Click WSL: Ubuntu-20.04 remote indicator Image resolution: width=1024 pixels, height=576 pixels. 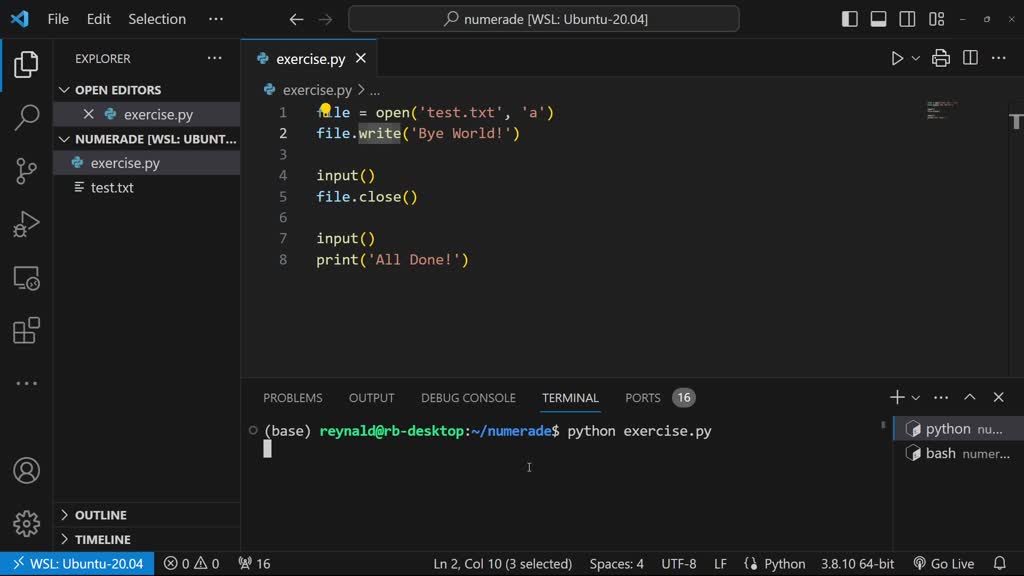tap(77, 564)
